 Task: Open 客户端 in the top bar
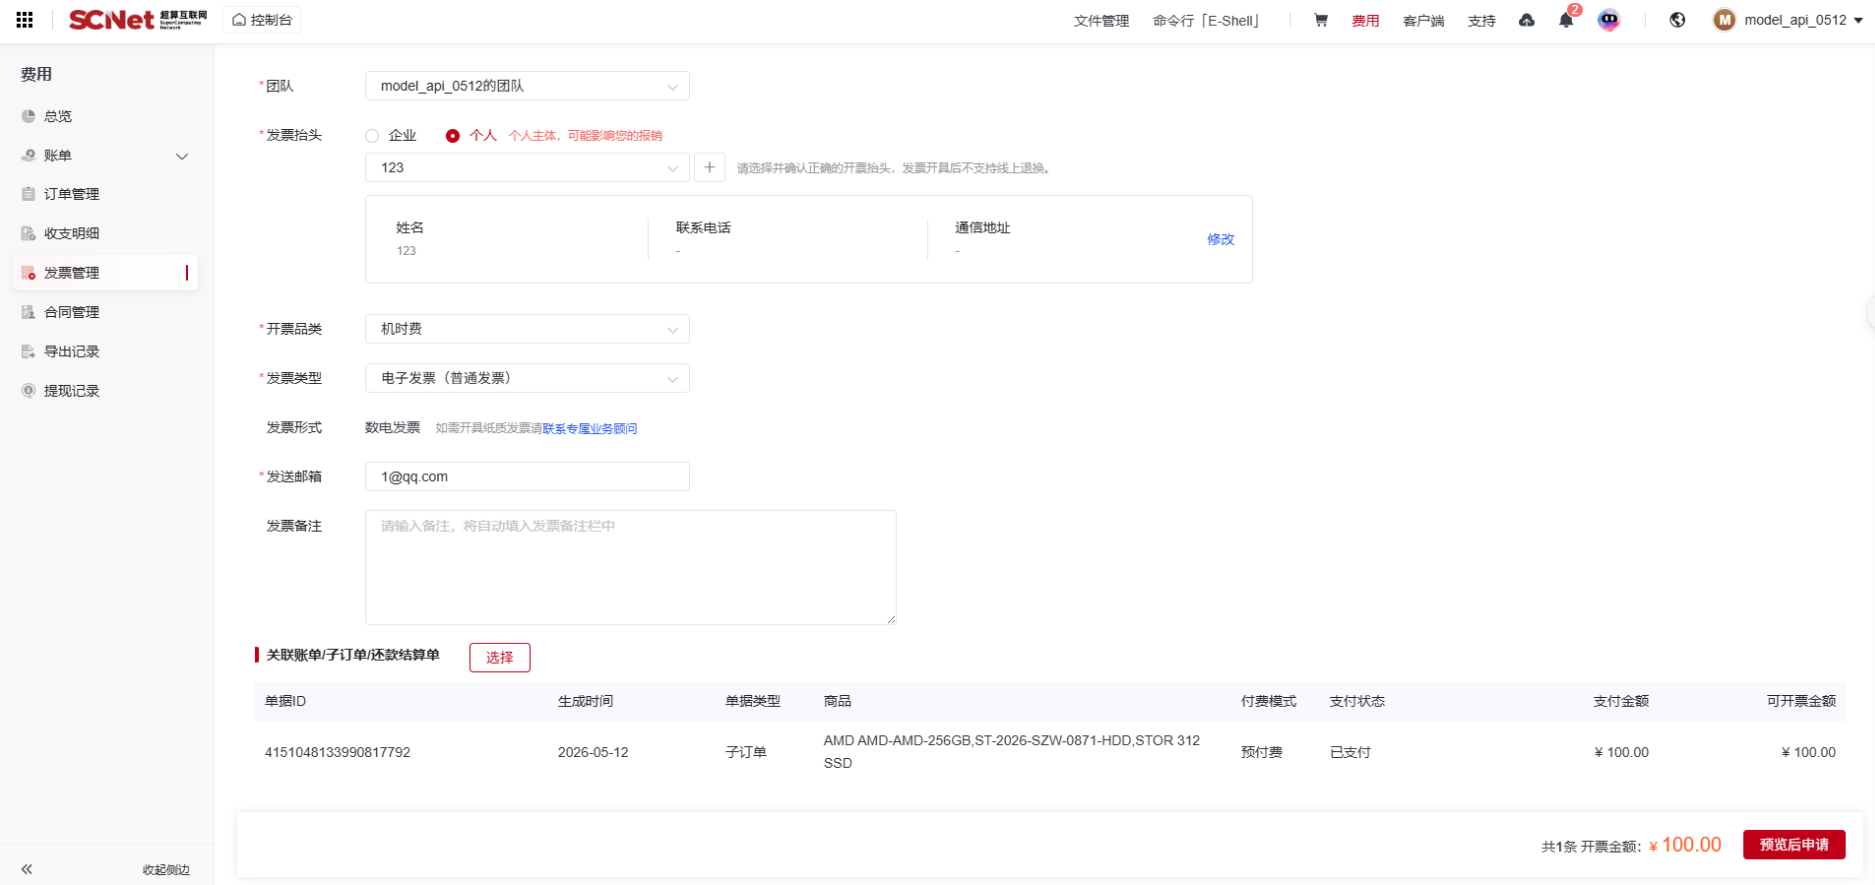tap(1423, 21)
